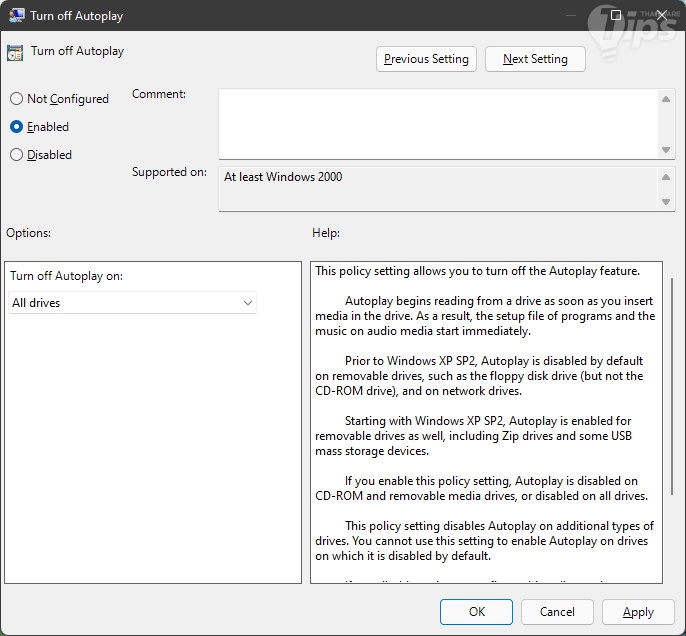The height and width of the screenshot is (636, 686).
Task: Click the 'Turn off Autoplay' policy heading
Action: 77,51
